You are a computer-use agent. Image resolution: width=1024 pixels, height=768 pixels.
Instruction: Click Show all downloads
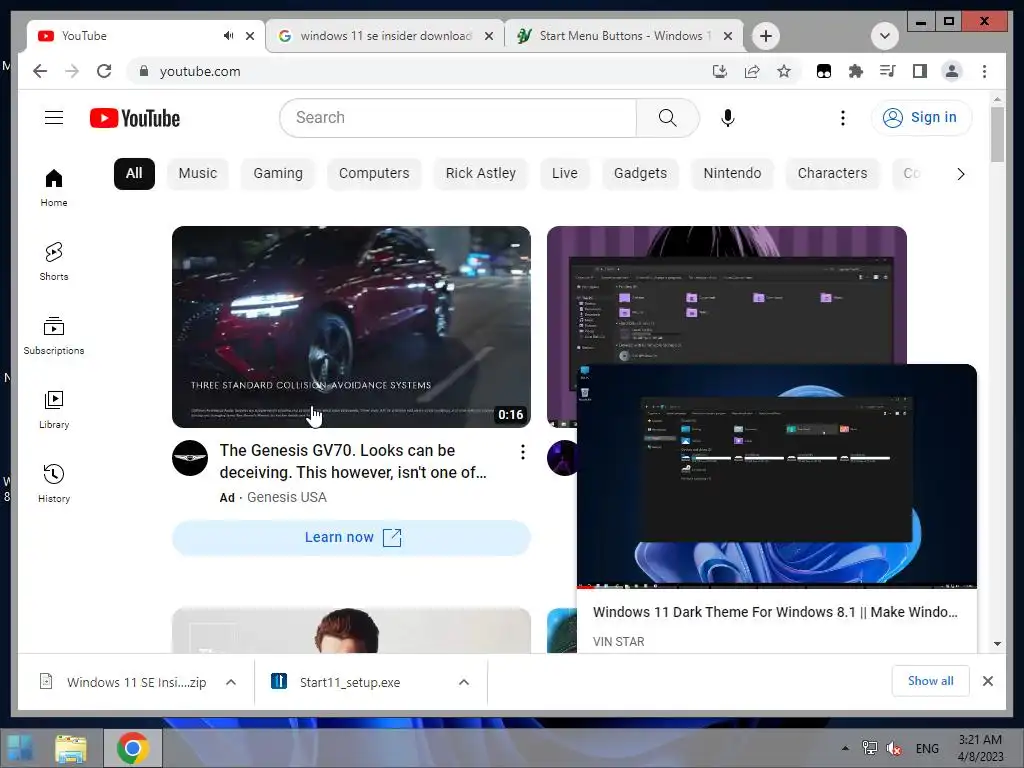[x=931, y=681]
